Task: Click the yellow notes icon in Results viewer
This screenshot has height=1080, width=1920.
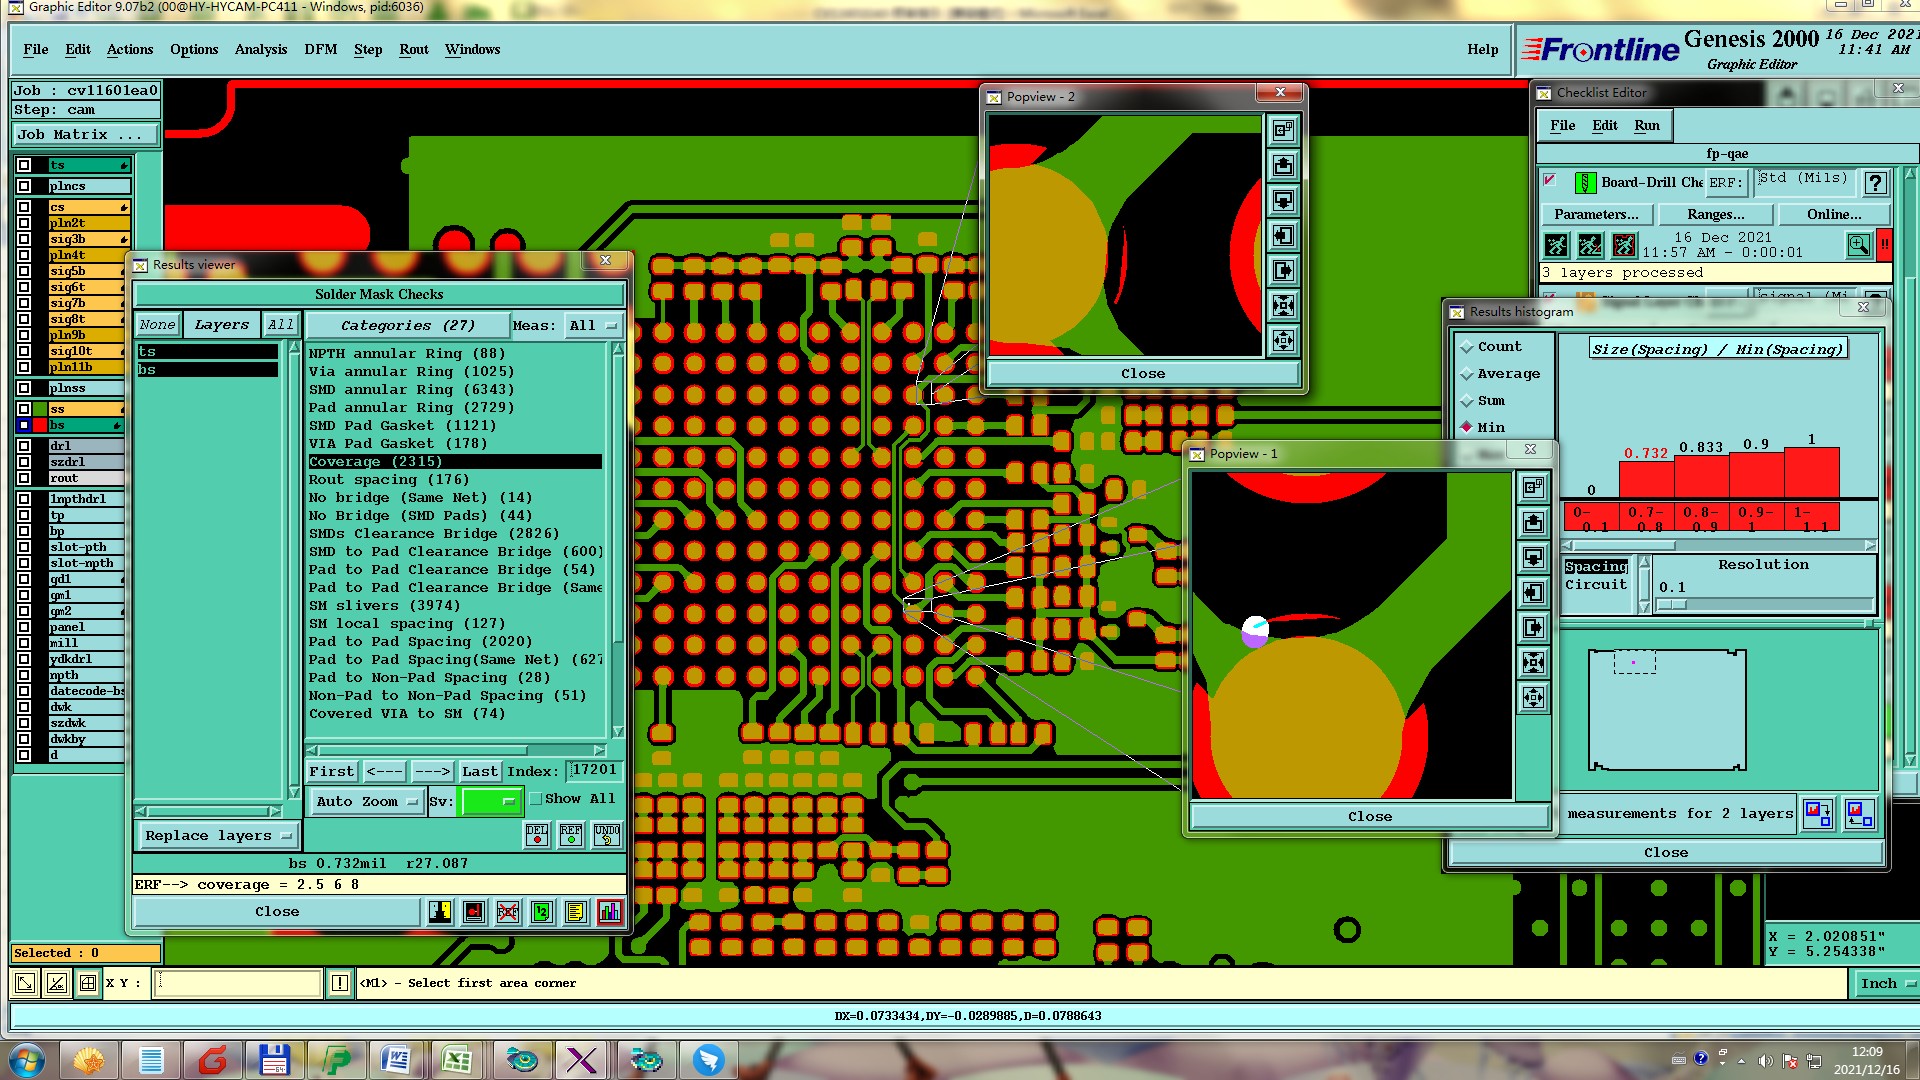Action: point(575,912)
